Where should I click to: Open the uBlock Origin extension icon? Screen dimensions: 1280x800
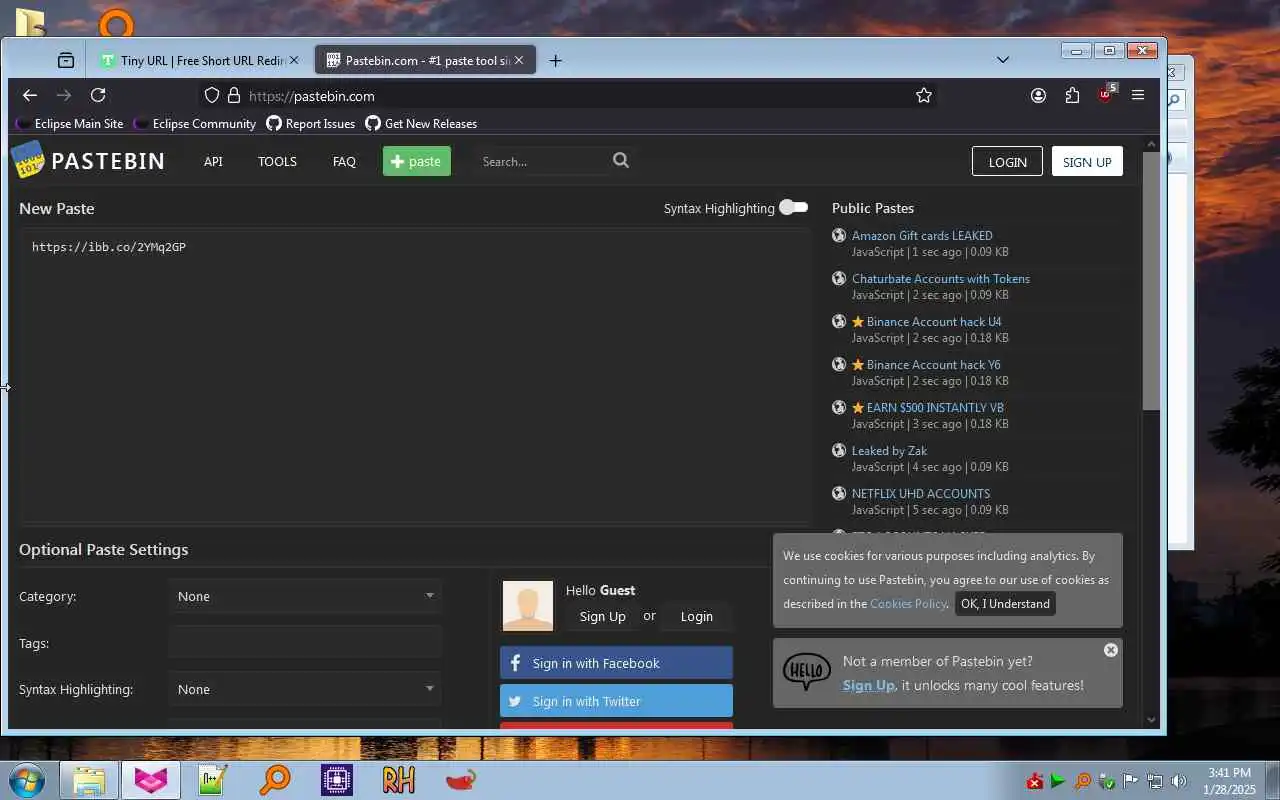(x=1106, y=94)
